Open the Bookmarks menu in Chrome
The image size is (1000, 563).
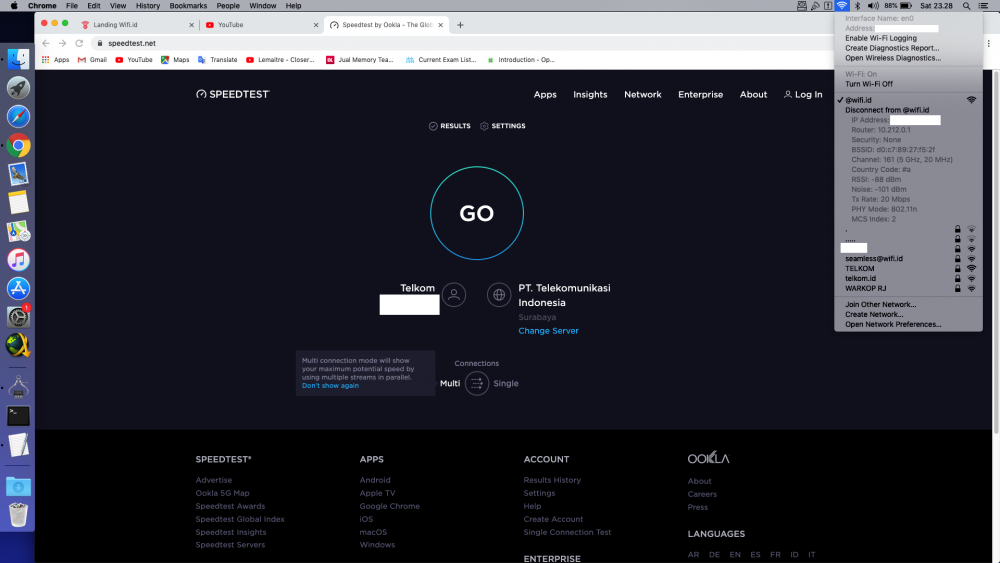click(x=188, y=6)
